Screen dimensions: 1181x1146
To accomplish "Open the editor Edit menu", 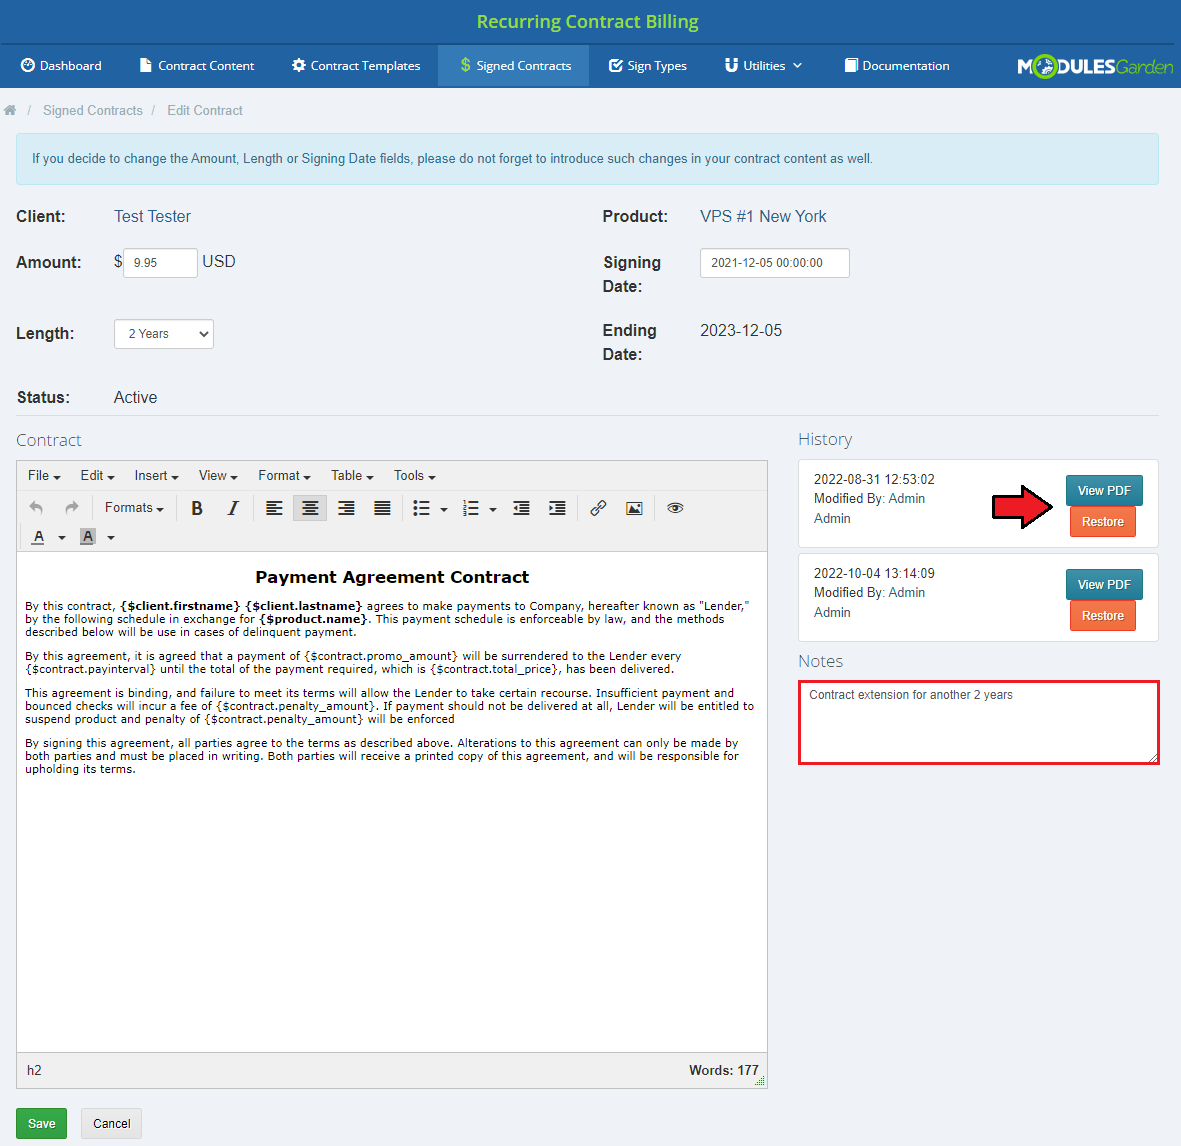I will tap(97, 476).
